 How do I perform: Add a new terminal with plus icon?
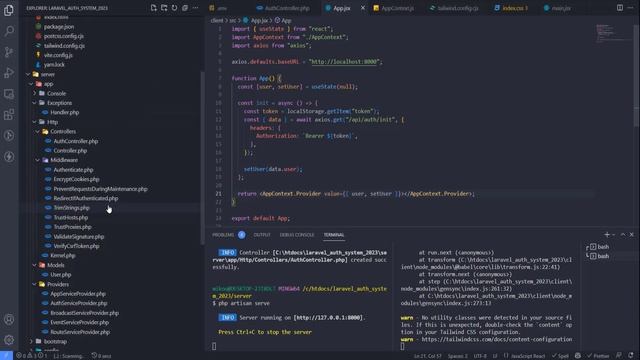607,235
